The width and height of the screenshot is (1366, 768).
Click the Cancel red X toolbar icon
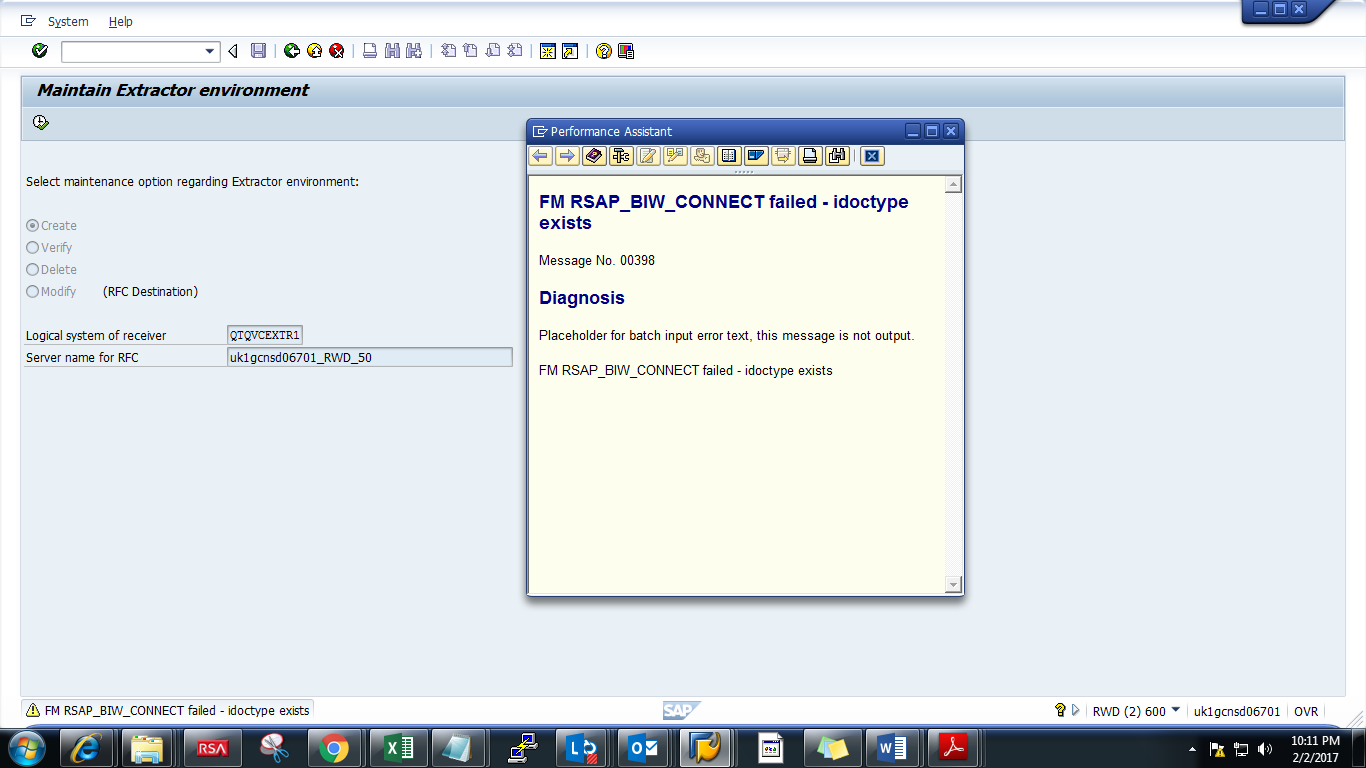click(x=337, y=50)
